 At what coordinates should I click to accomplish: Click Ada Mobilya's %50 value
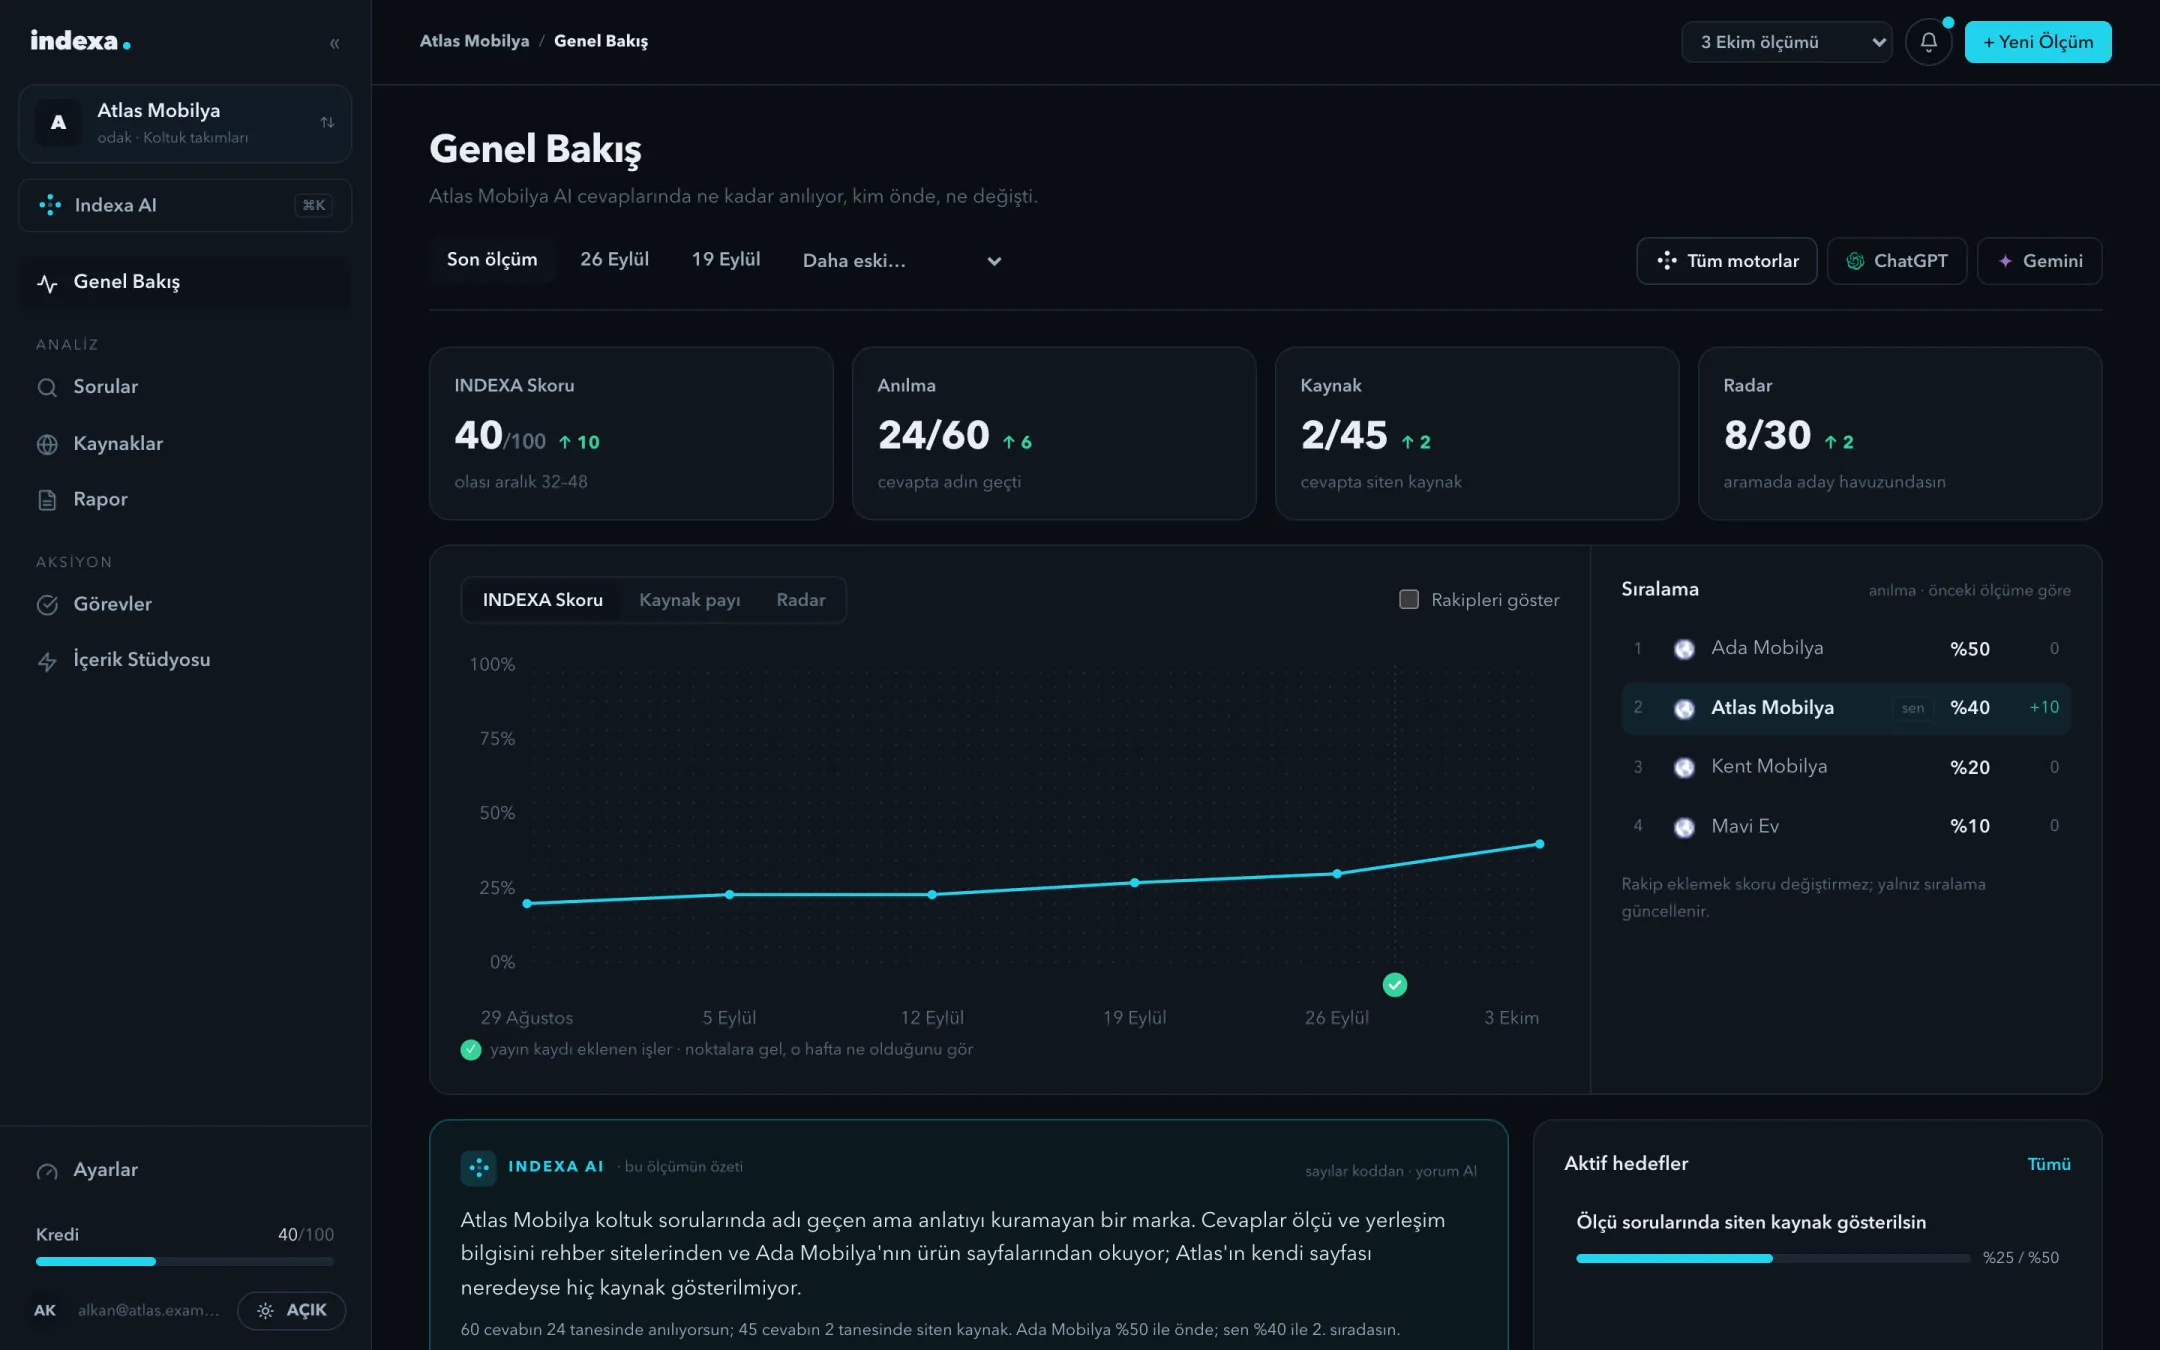point(1970,649)
